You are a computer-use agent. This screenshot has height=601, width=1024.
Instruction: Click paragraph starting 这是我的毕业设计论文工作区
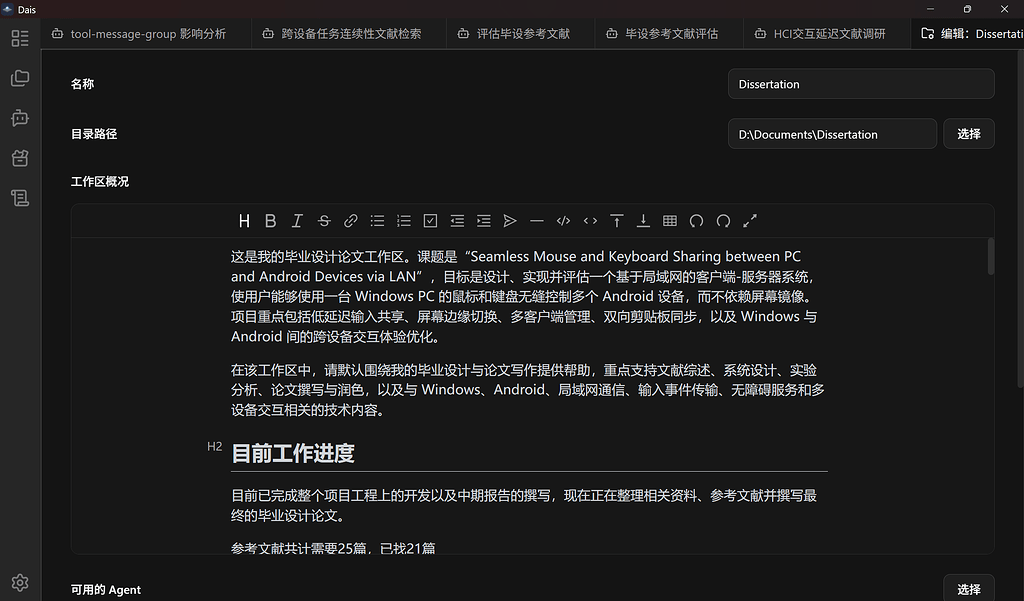524,297
